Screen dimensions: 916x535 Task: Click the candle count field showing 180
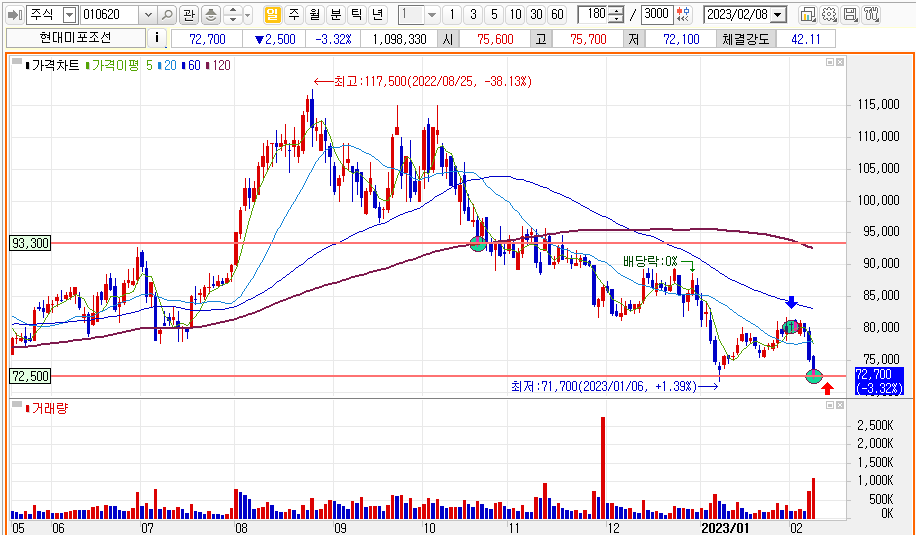point(592,15)
